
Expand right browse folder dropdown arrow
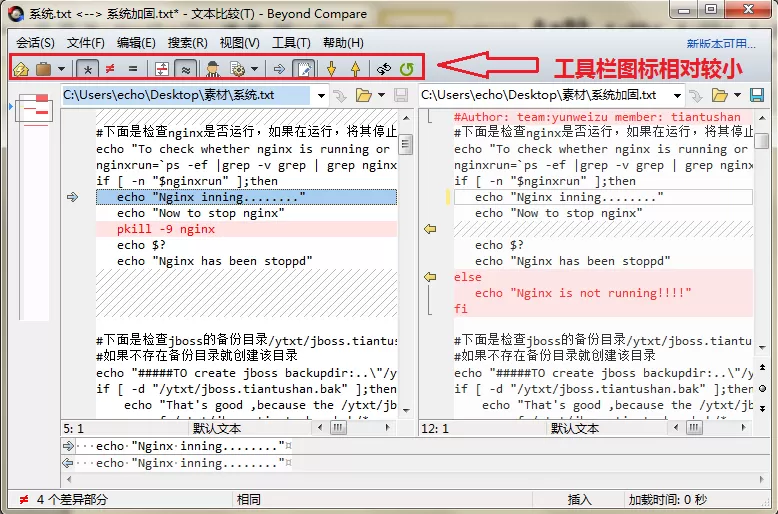click(x=737, y=95)
